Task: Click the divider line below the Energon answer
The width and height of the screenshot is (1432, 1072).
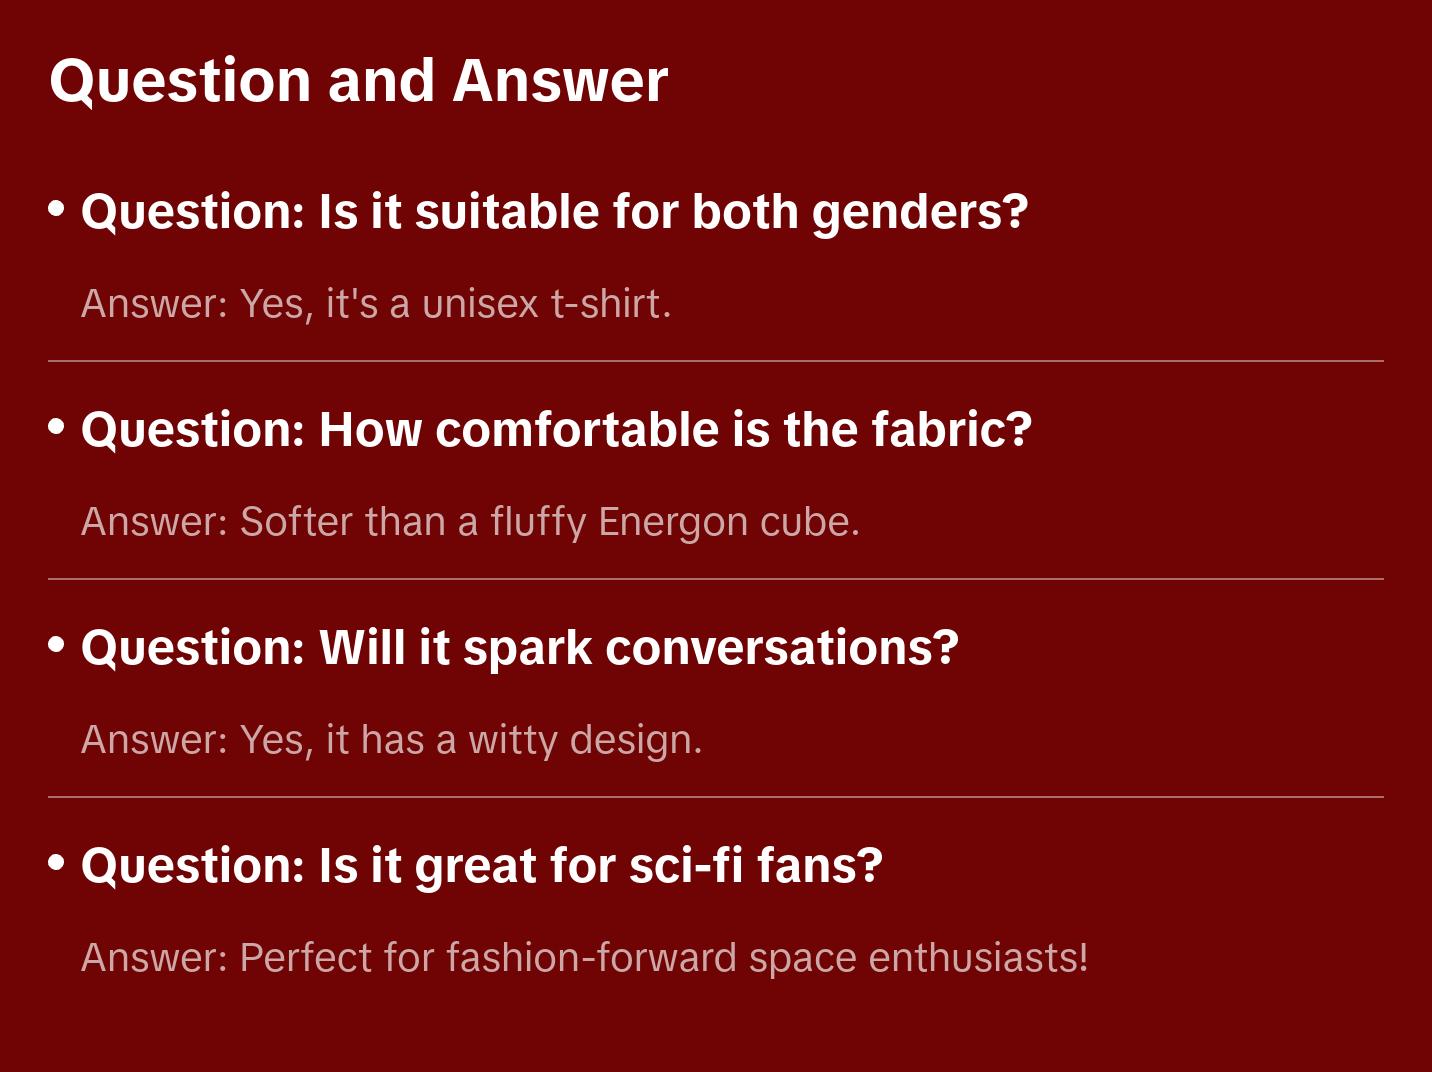Action: [716, 579]
